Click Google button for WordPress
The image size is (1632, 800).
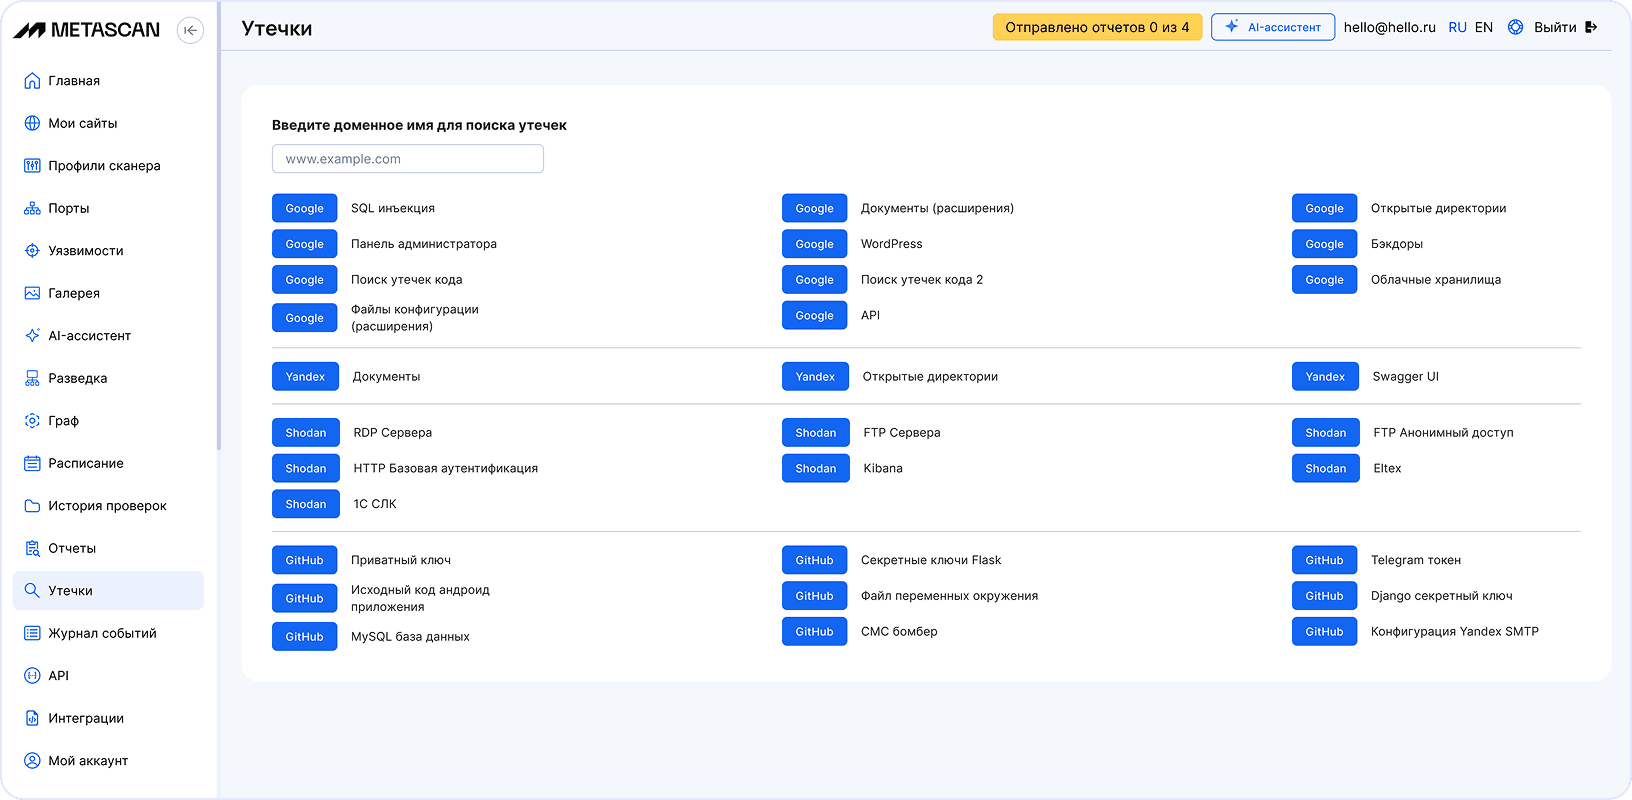(x=815, y=244)
